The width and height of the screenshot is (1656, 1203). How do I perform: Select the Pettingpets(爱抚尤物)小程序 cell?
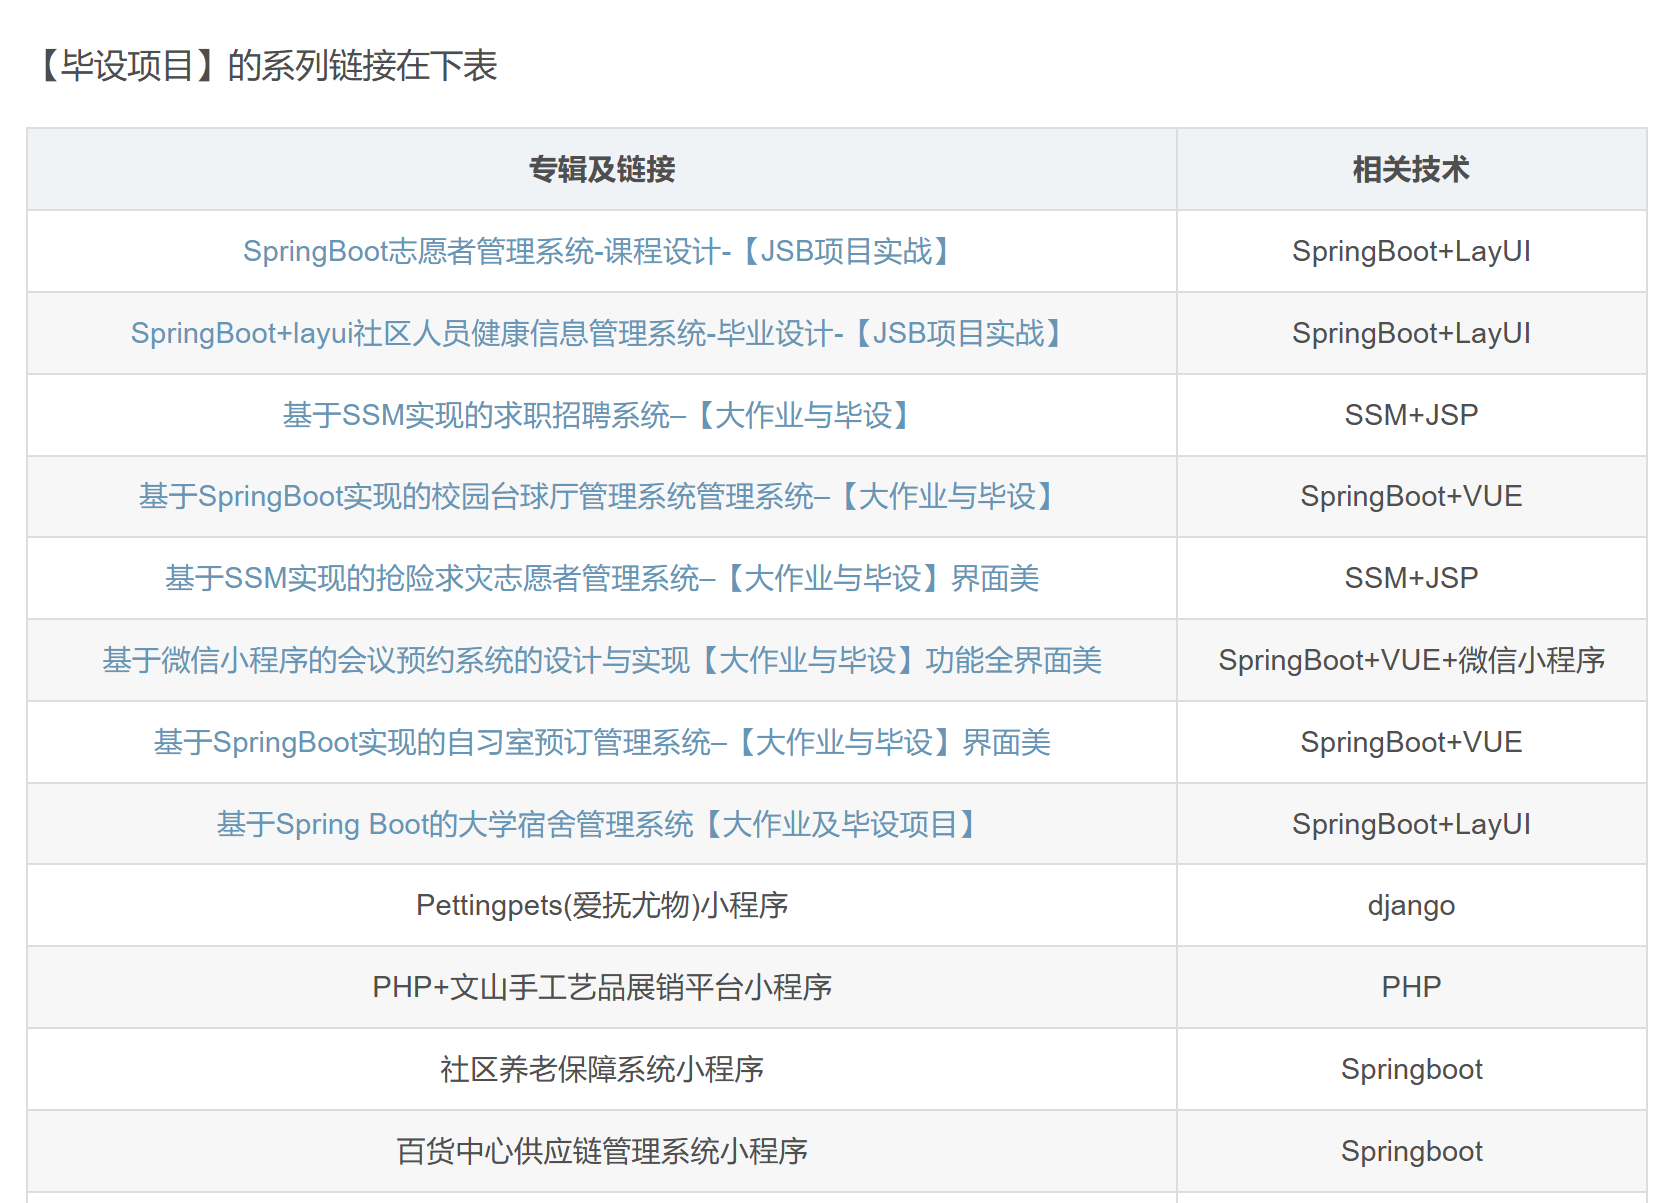(x=602, y=905)
